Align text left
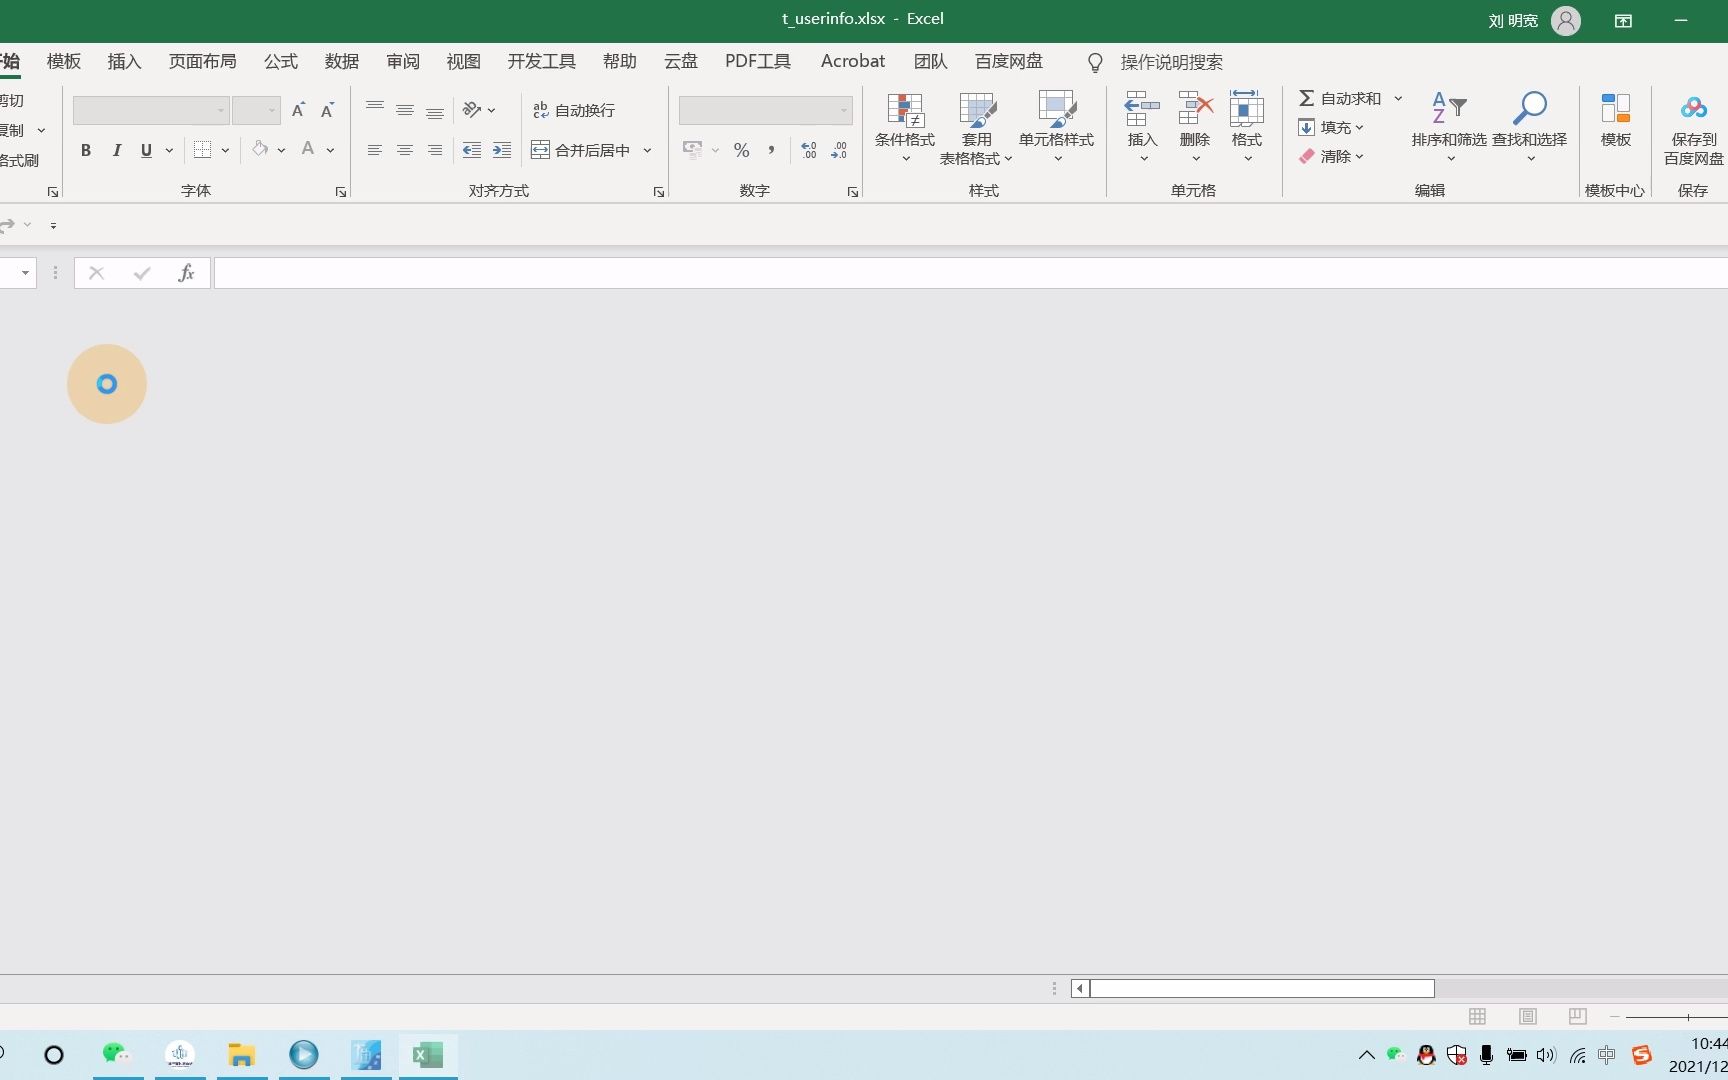The height and width of the screenshot is (1080, 1728). point(375,150)
